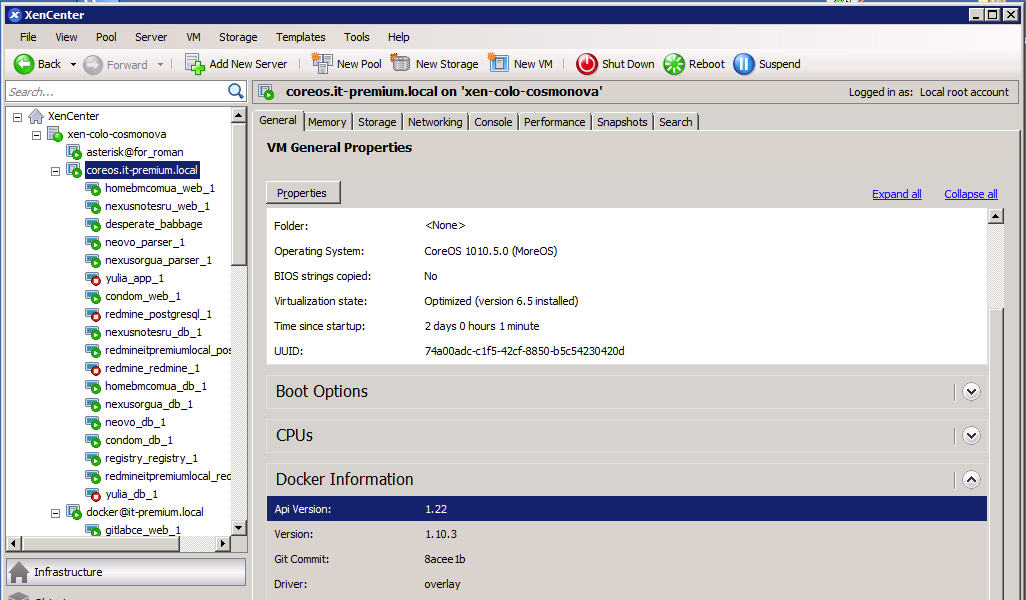Click the search input field
The width and height of the screenshot is (1026, 600).
click(116, 92)
